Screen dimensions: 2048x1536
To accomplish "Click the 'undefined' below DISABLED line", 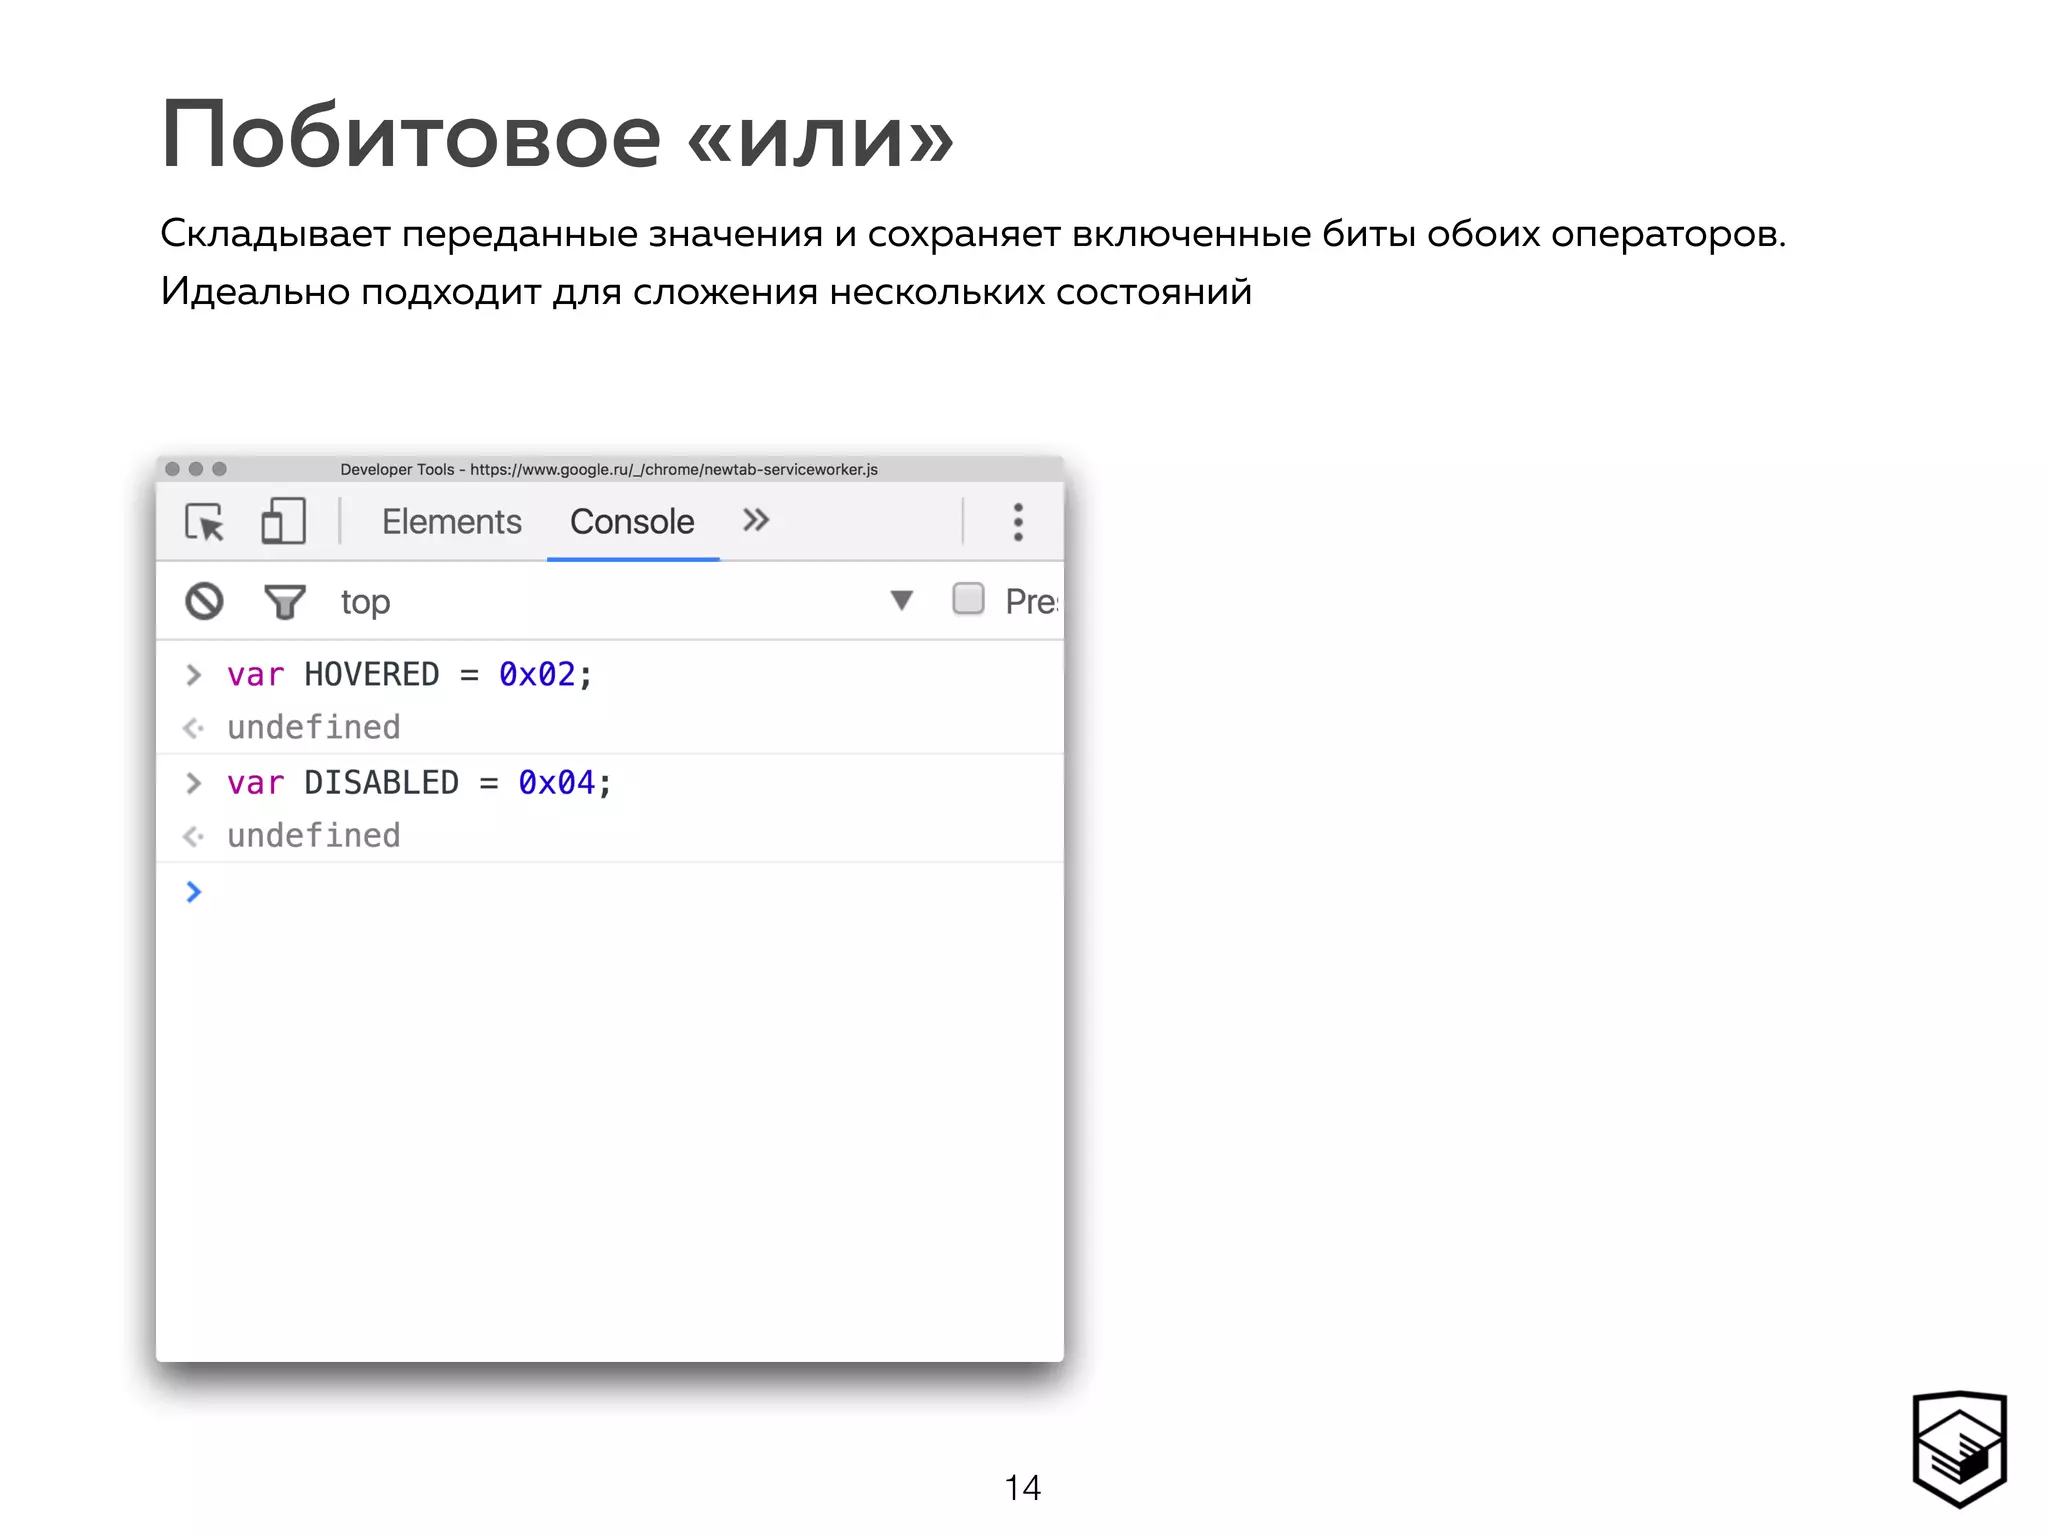I will pyautogui.click(x=313, y=836).
